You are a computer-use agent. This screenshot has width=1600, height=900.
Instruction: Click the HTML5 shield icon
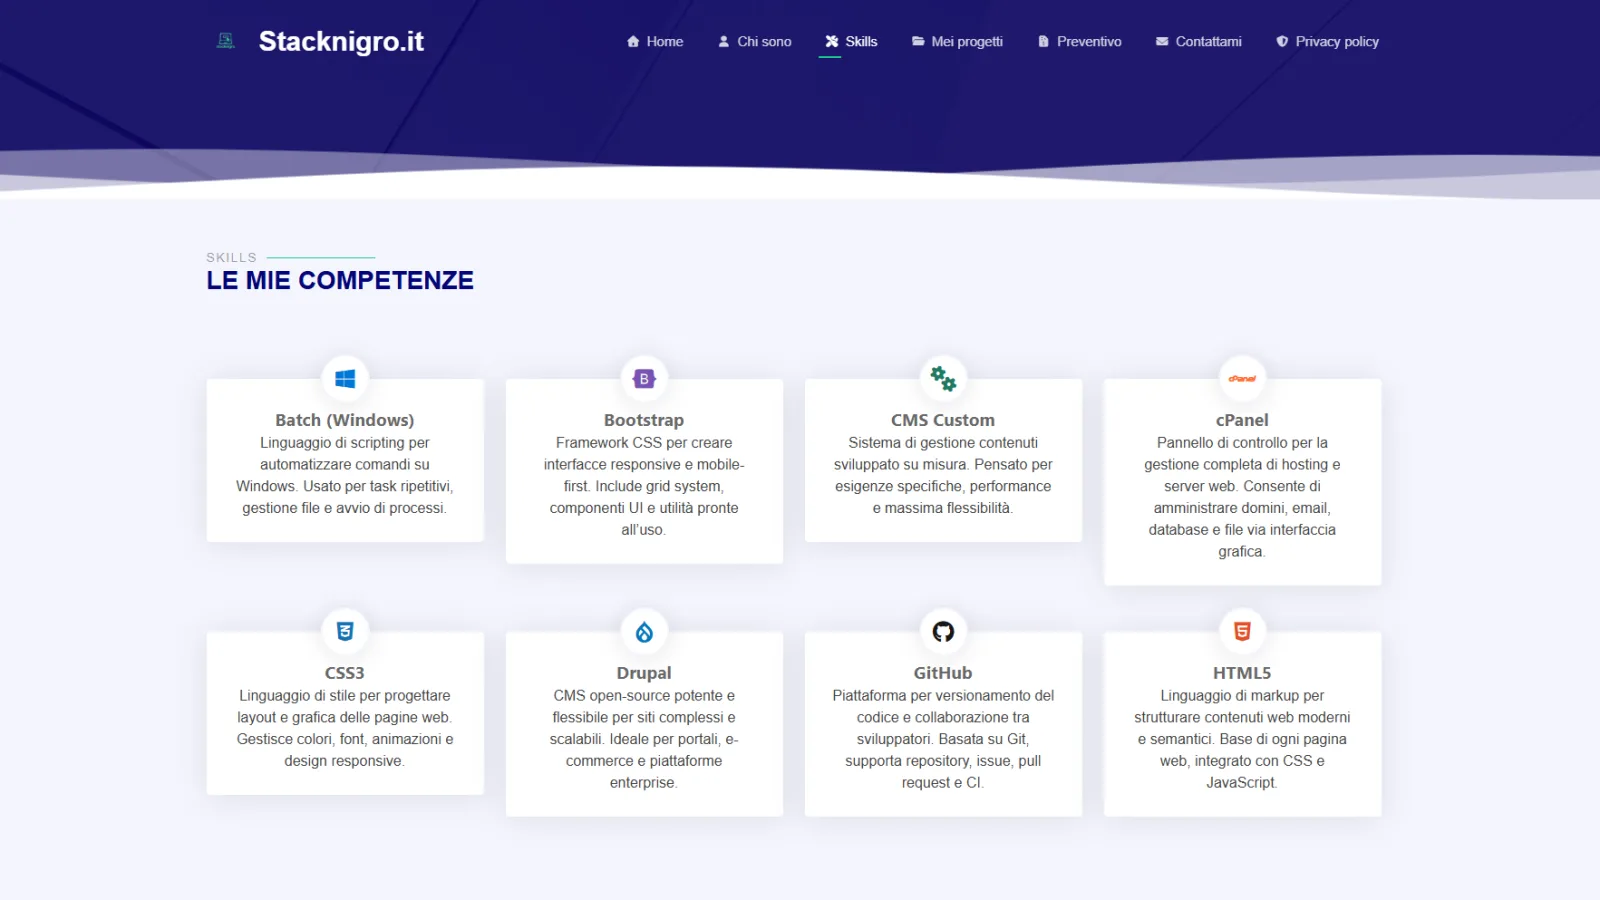[1242, 632]
